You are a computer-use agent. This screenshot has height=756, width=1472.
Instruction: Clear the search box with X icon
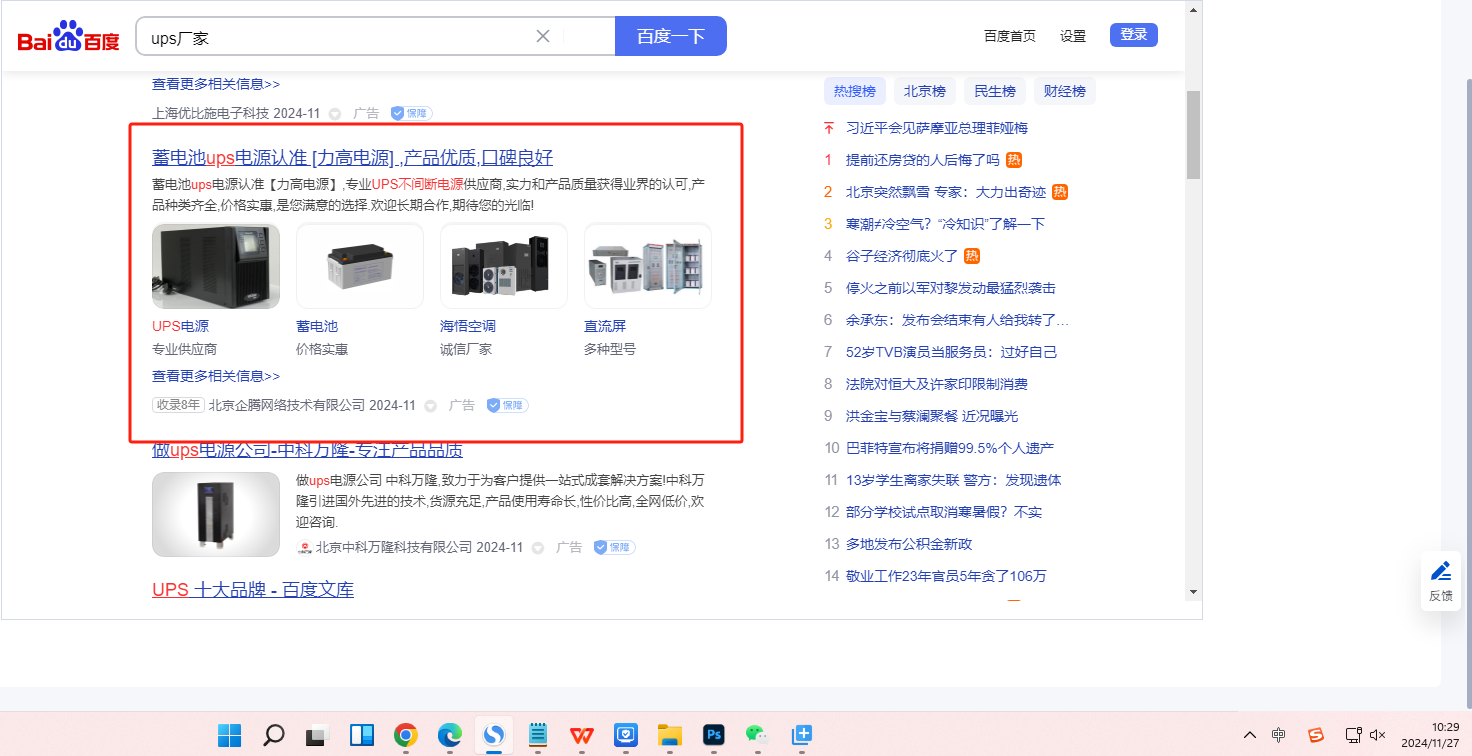tap(543, 36)
